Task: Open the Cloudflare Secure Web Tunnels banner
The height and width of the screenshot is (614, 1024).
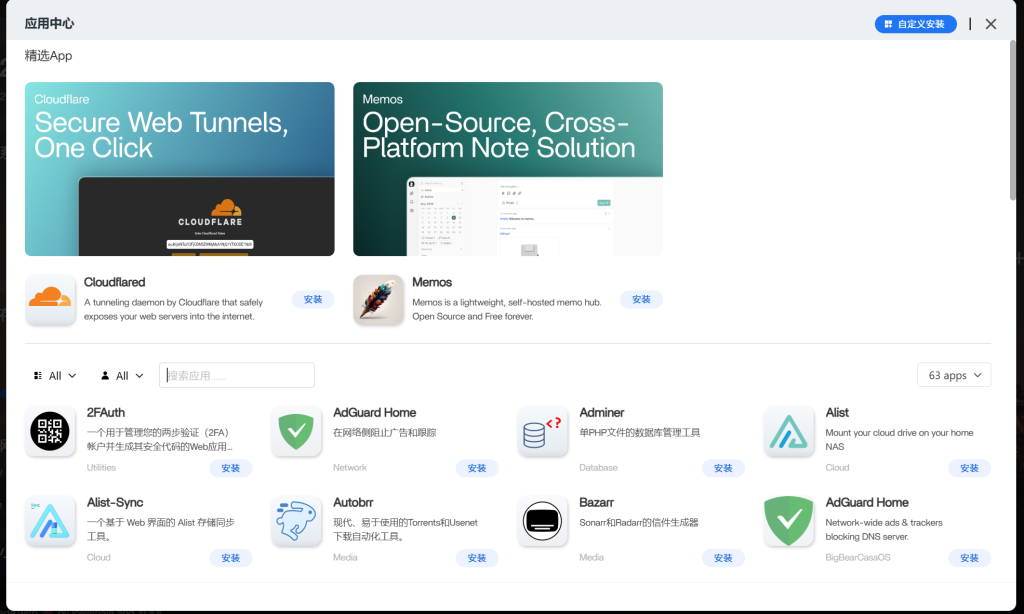Action: [180, 169]
